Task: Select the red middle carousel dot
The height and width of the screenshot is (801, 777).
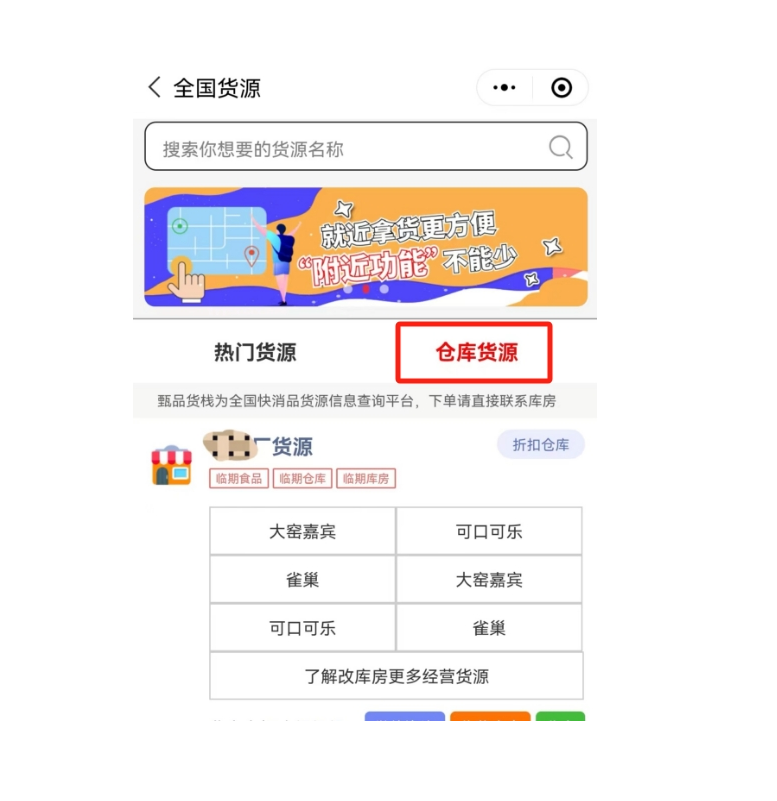Action: pyautogui.click(x=366, y=289)
